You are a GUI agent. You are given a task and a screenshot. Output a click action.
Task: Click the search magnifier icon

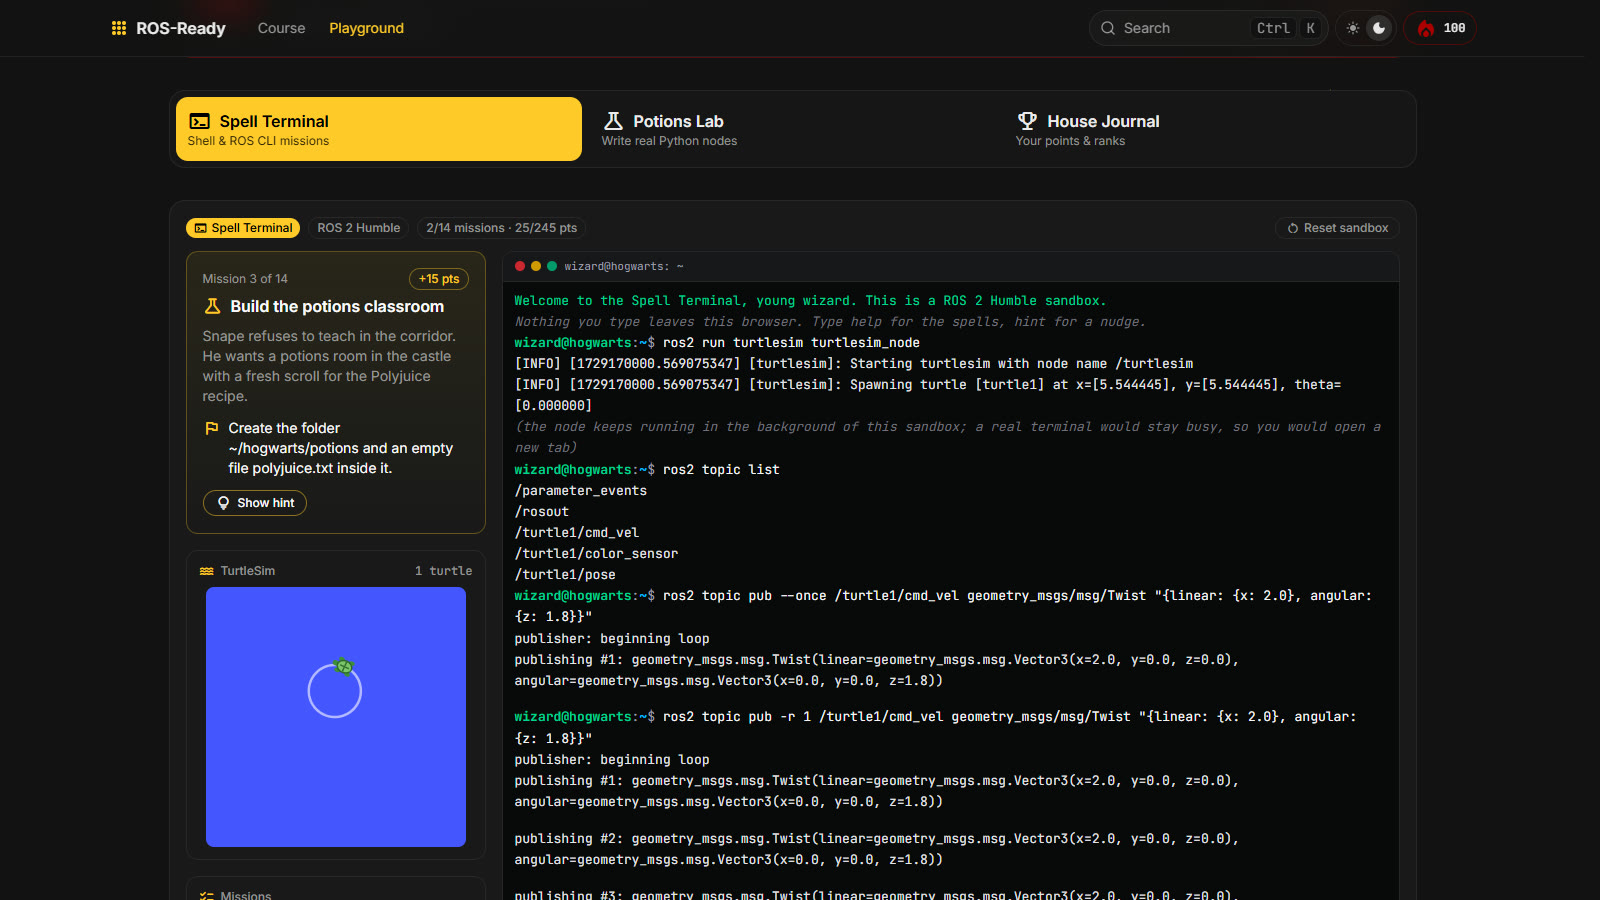[1108, 28]
